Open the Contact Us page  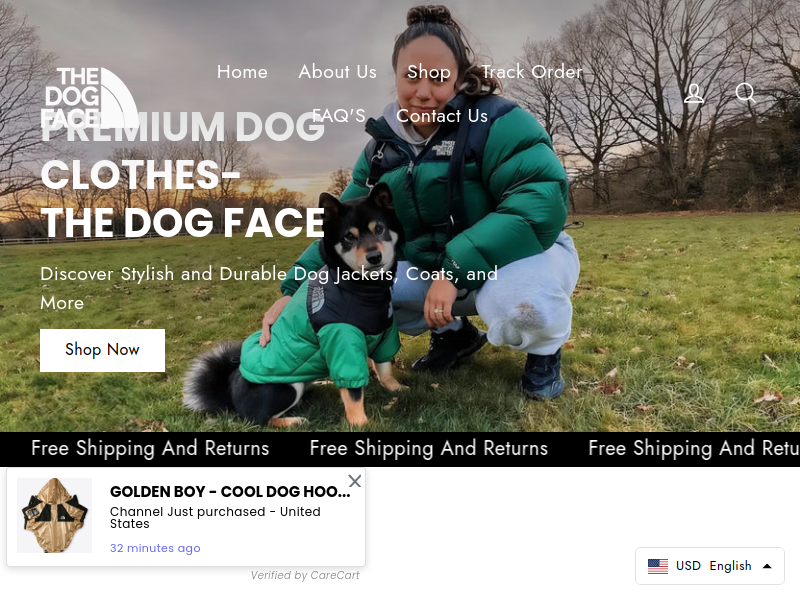click(442, 116)
